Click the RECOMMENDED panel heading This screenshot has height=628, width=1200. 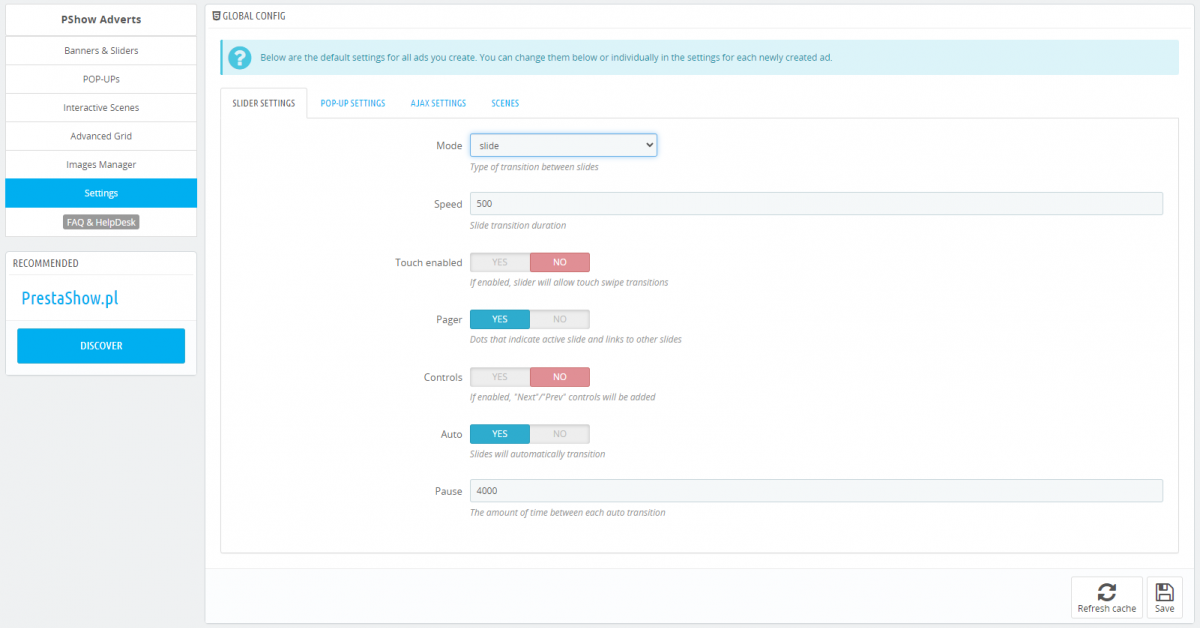[x=45, y=263]
